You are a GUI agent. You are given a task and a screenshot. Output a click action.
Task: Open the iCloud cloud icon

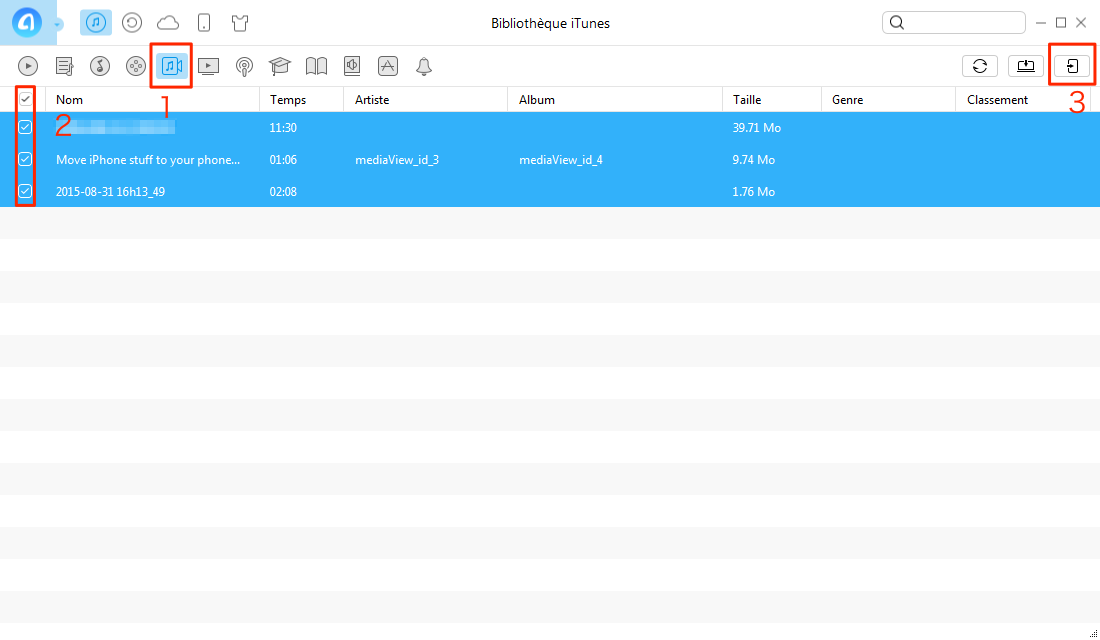[168, 23]
